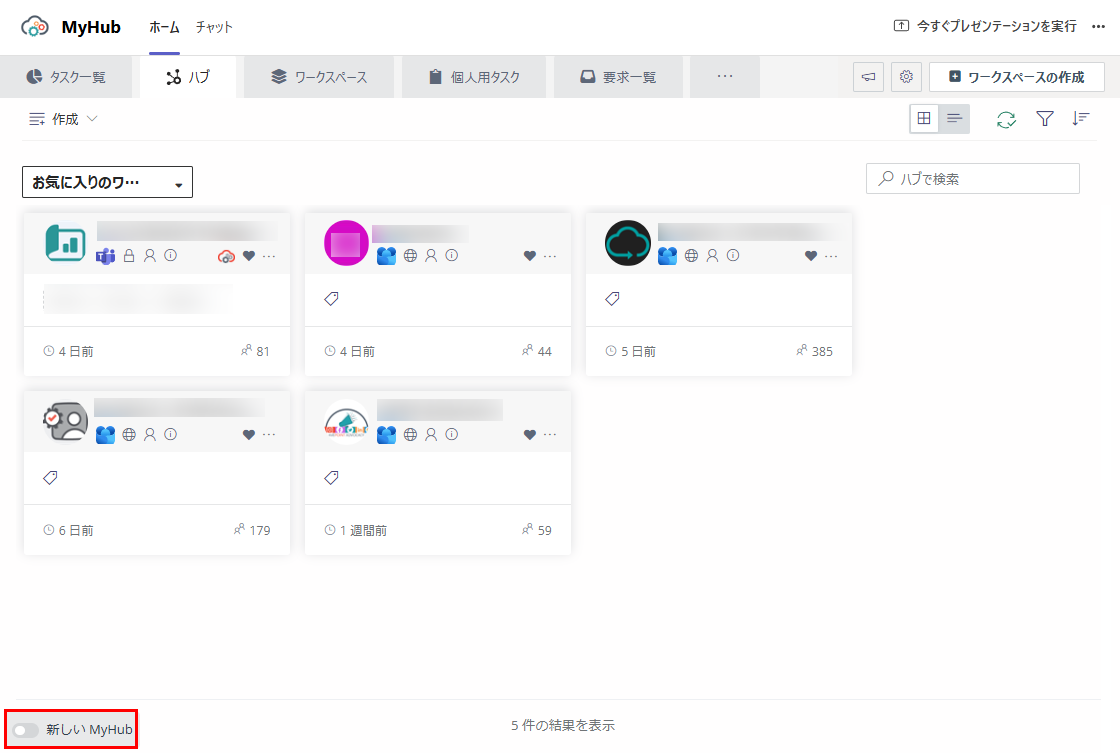Open the black cloud workspace thumbnail
Image resolution: width=1120 pixels, height=753 pixels.
(x=628, y=243)
